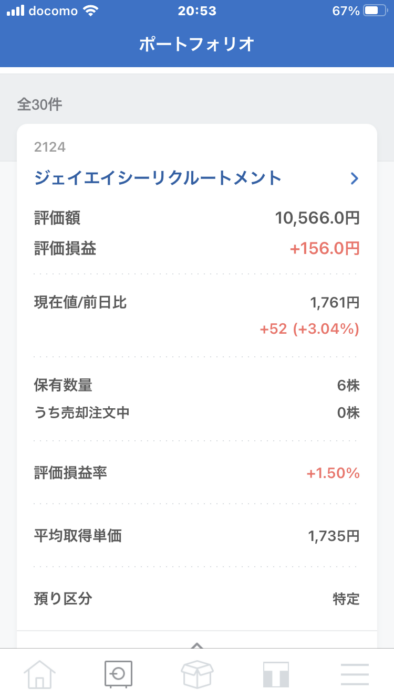
Task: Tap the 評価損益 +156.0円 value
Action: pyautogui.click(x=324, y=249)
